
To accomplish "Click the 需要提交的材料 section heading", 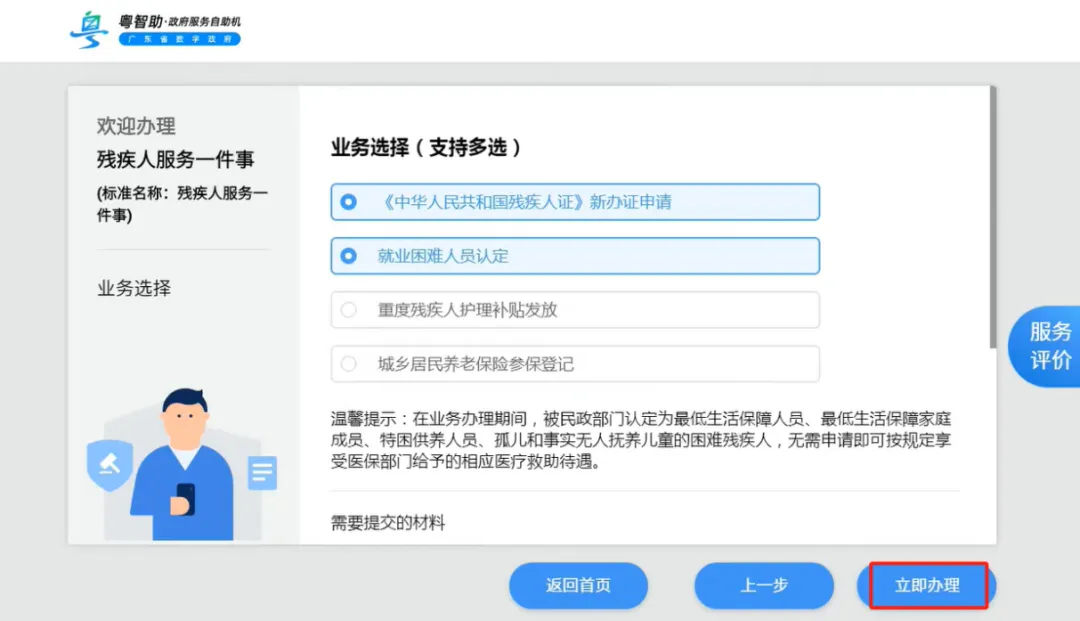I will 388,523.
